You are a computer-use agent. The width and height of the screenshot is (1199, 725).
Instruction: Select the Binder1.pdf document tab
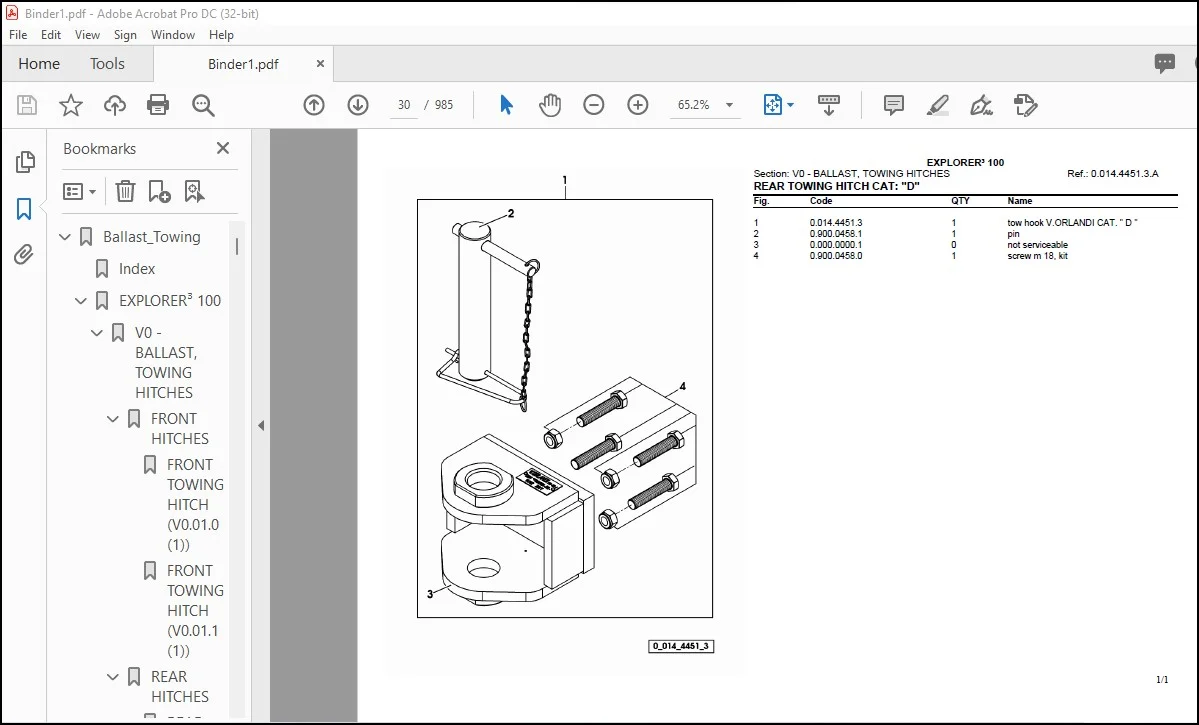pos(243,64)
